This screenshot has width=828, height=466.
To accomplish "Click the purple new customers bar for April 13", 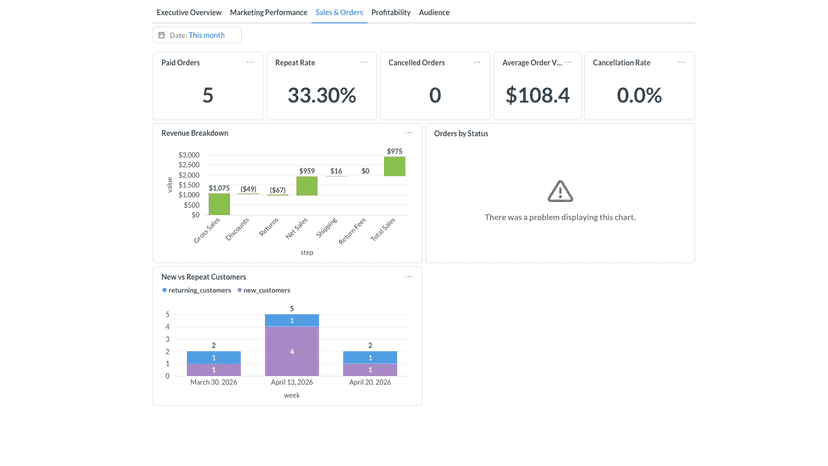I will (x=292, y=351).
